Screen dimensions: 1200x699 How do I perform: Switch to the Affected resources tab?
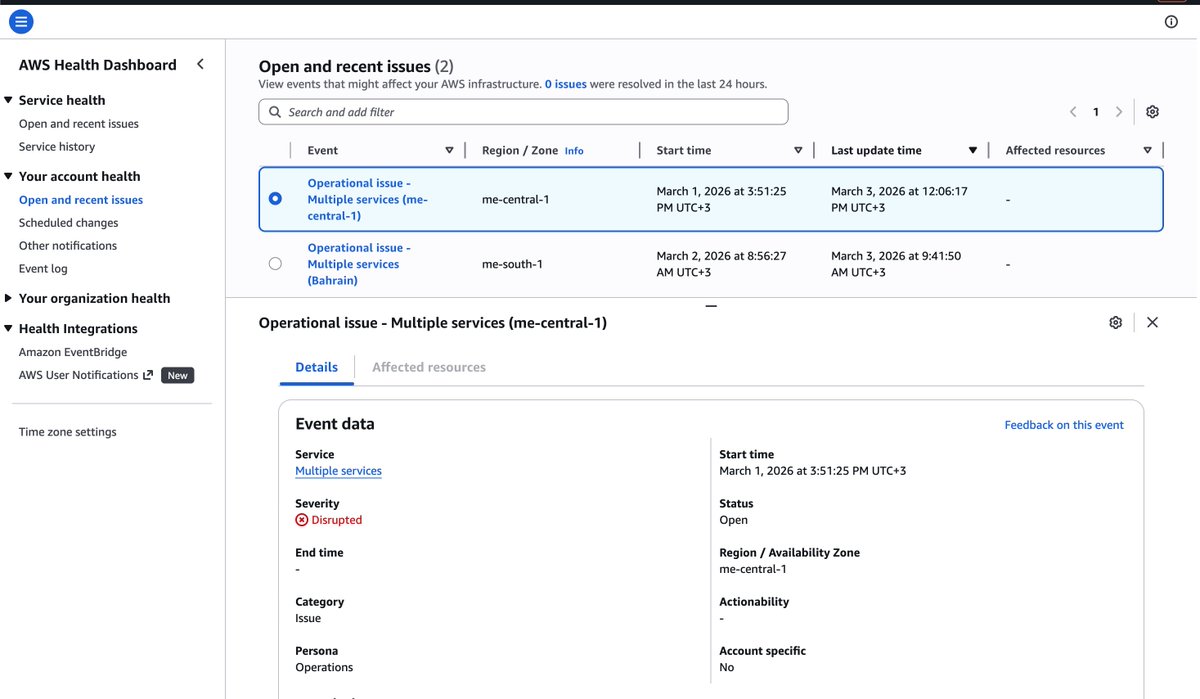pos(429,367)
